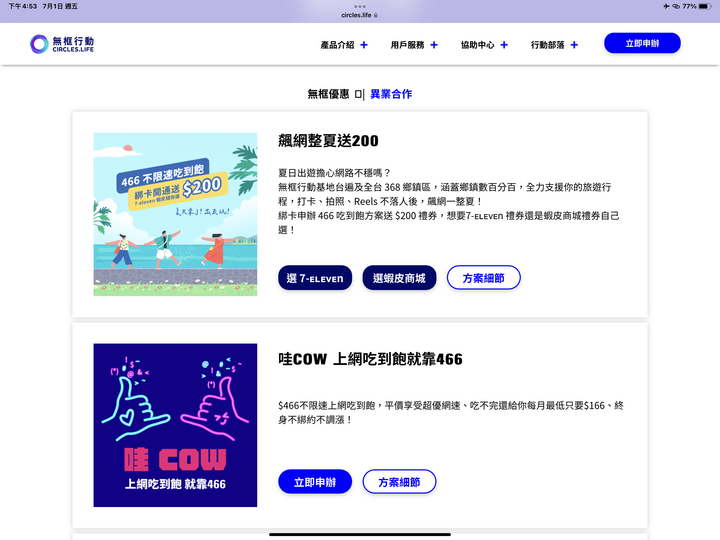This screenshot has height=540, width=720.
Task: Choose the 選 7-ELEVEN voucher button
Action: [x=315, y=278]
